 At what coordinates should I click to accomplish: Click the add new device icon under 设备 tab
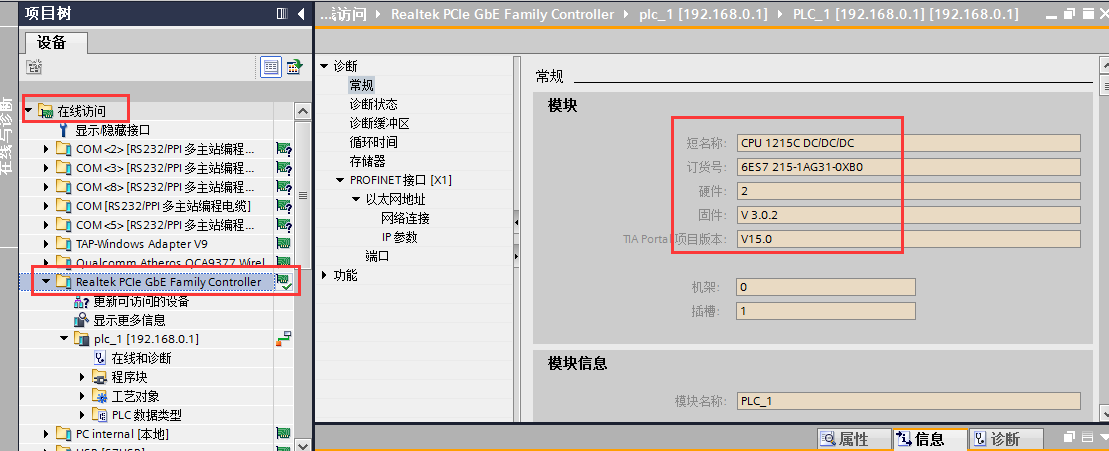click(34, 67)
